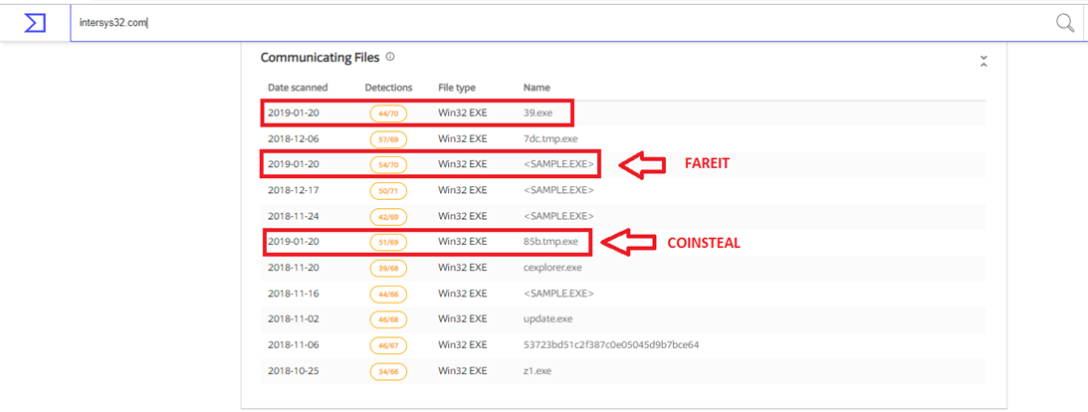
Task: Click the 57/69 detection badge
Action: click(x=386, y=139)
